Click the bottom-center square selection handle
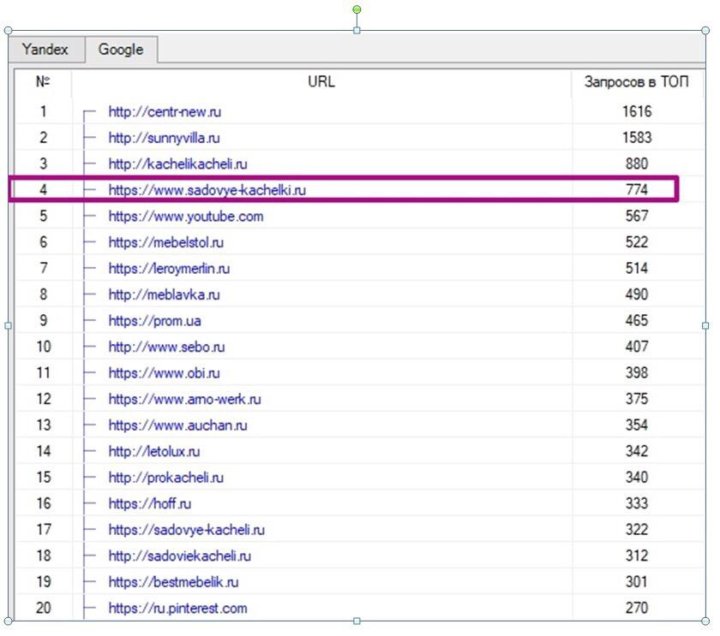The image size is (720, 636). point(357,621)
